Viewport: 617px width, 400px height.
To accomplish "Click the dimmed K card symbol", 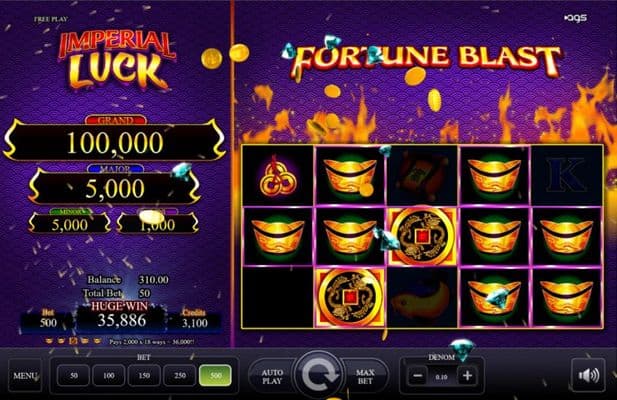I will click(x=566, y=175).
